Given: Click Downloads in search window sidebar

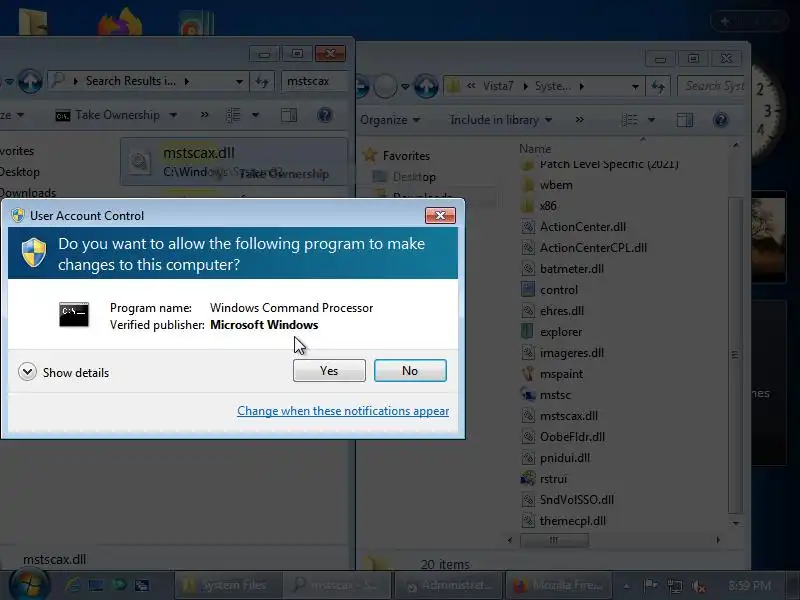Looking at the screenshot, I should [x=28, y=193].
